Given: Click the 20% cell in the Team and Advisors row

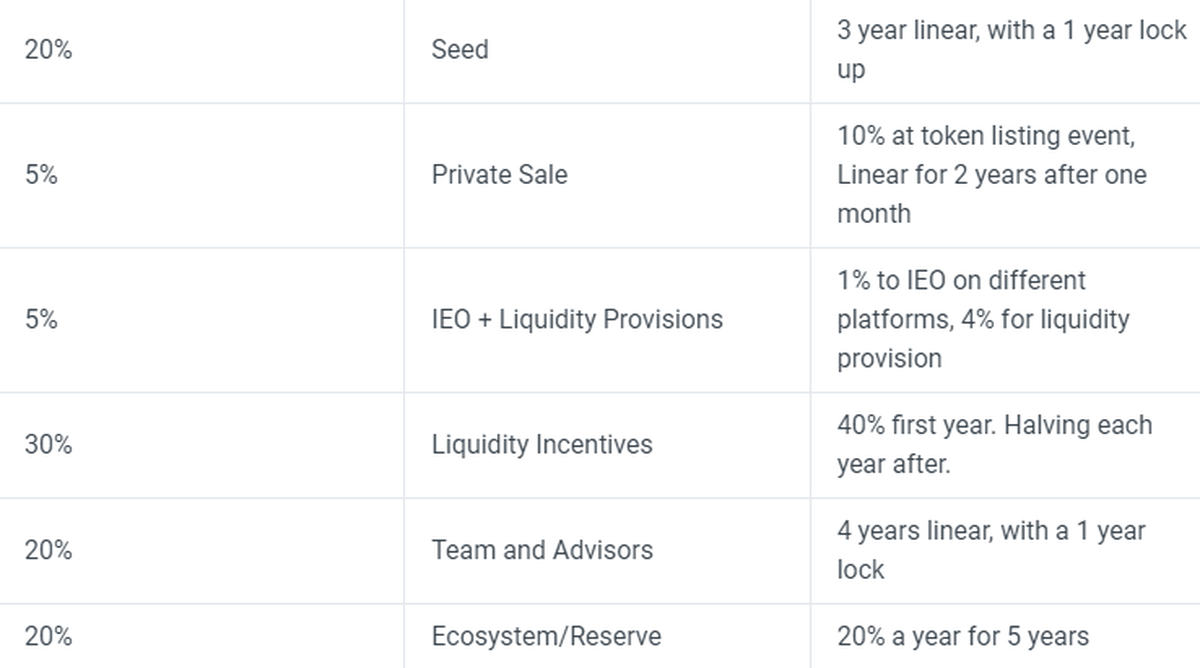Looking at the screenshot, I should (48, 550).
